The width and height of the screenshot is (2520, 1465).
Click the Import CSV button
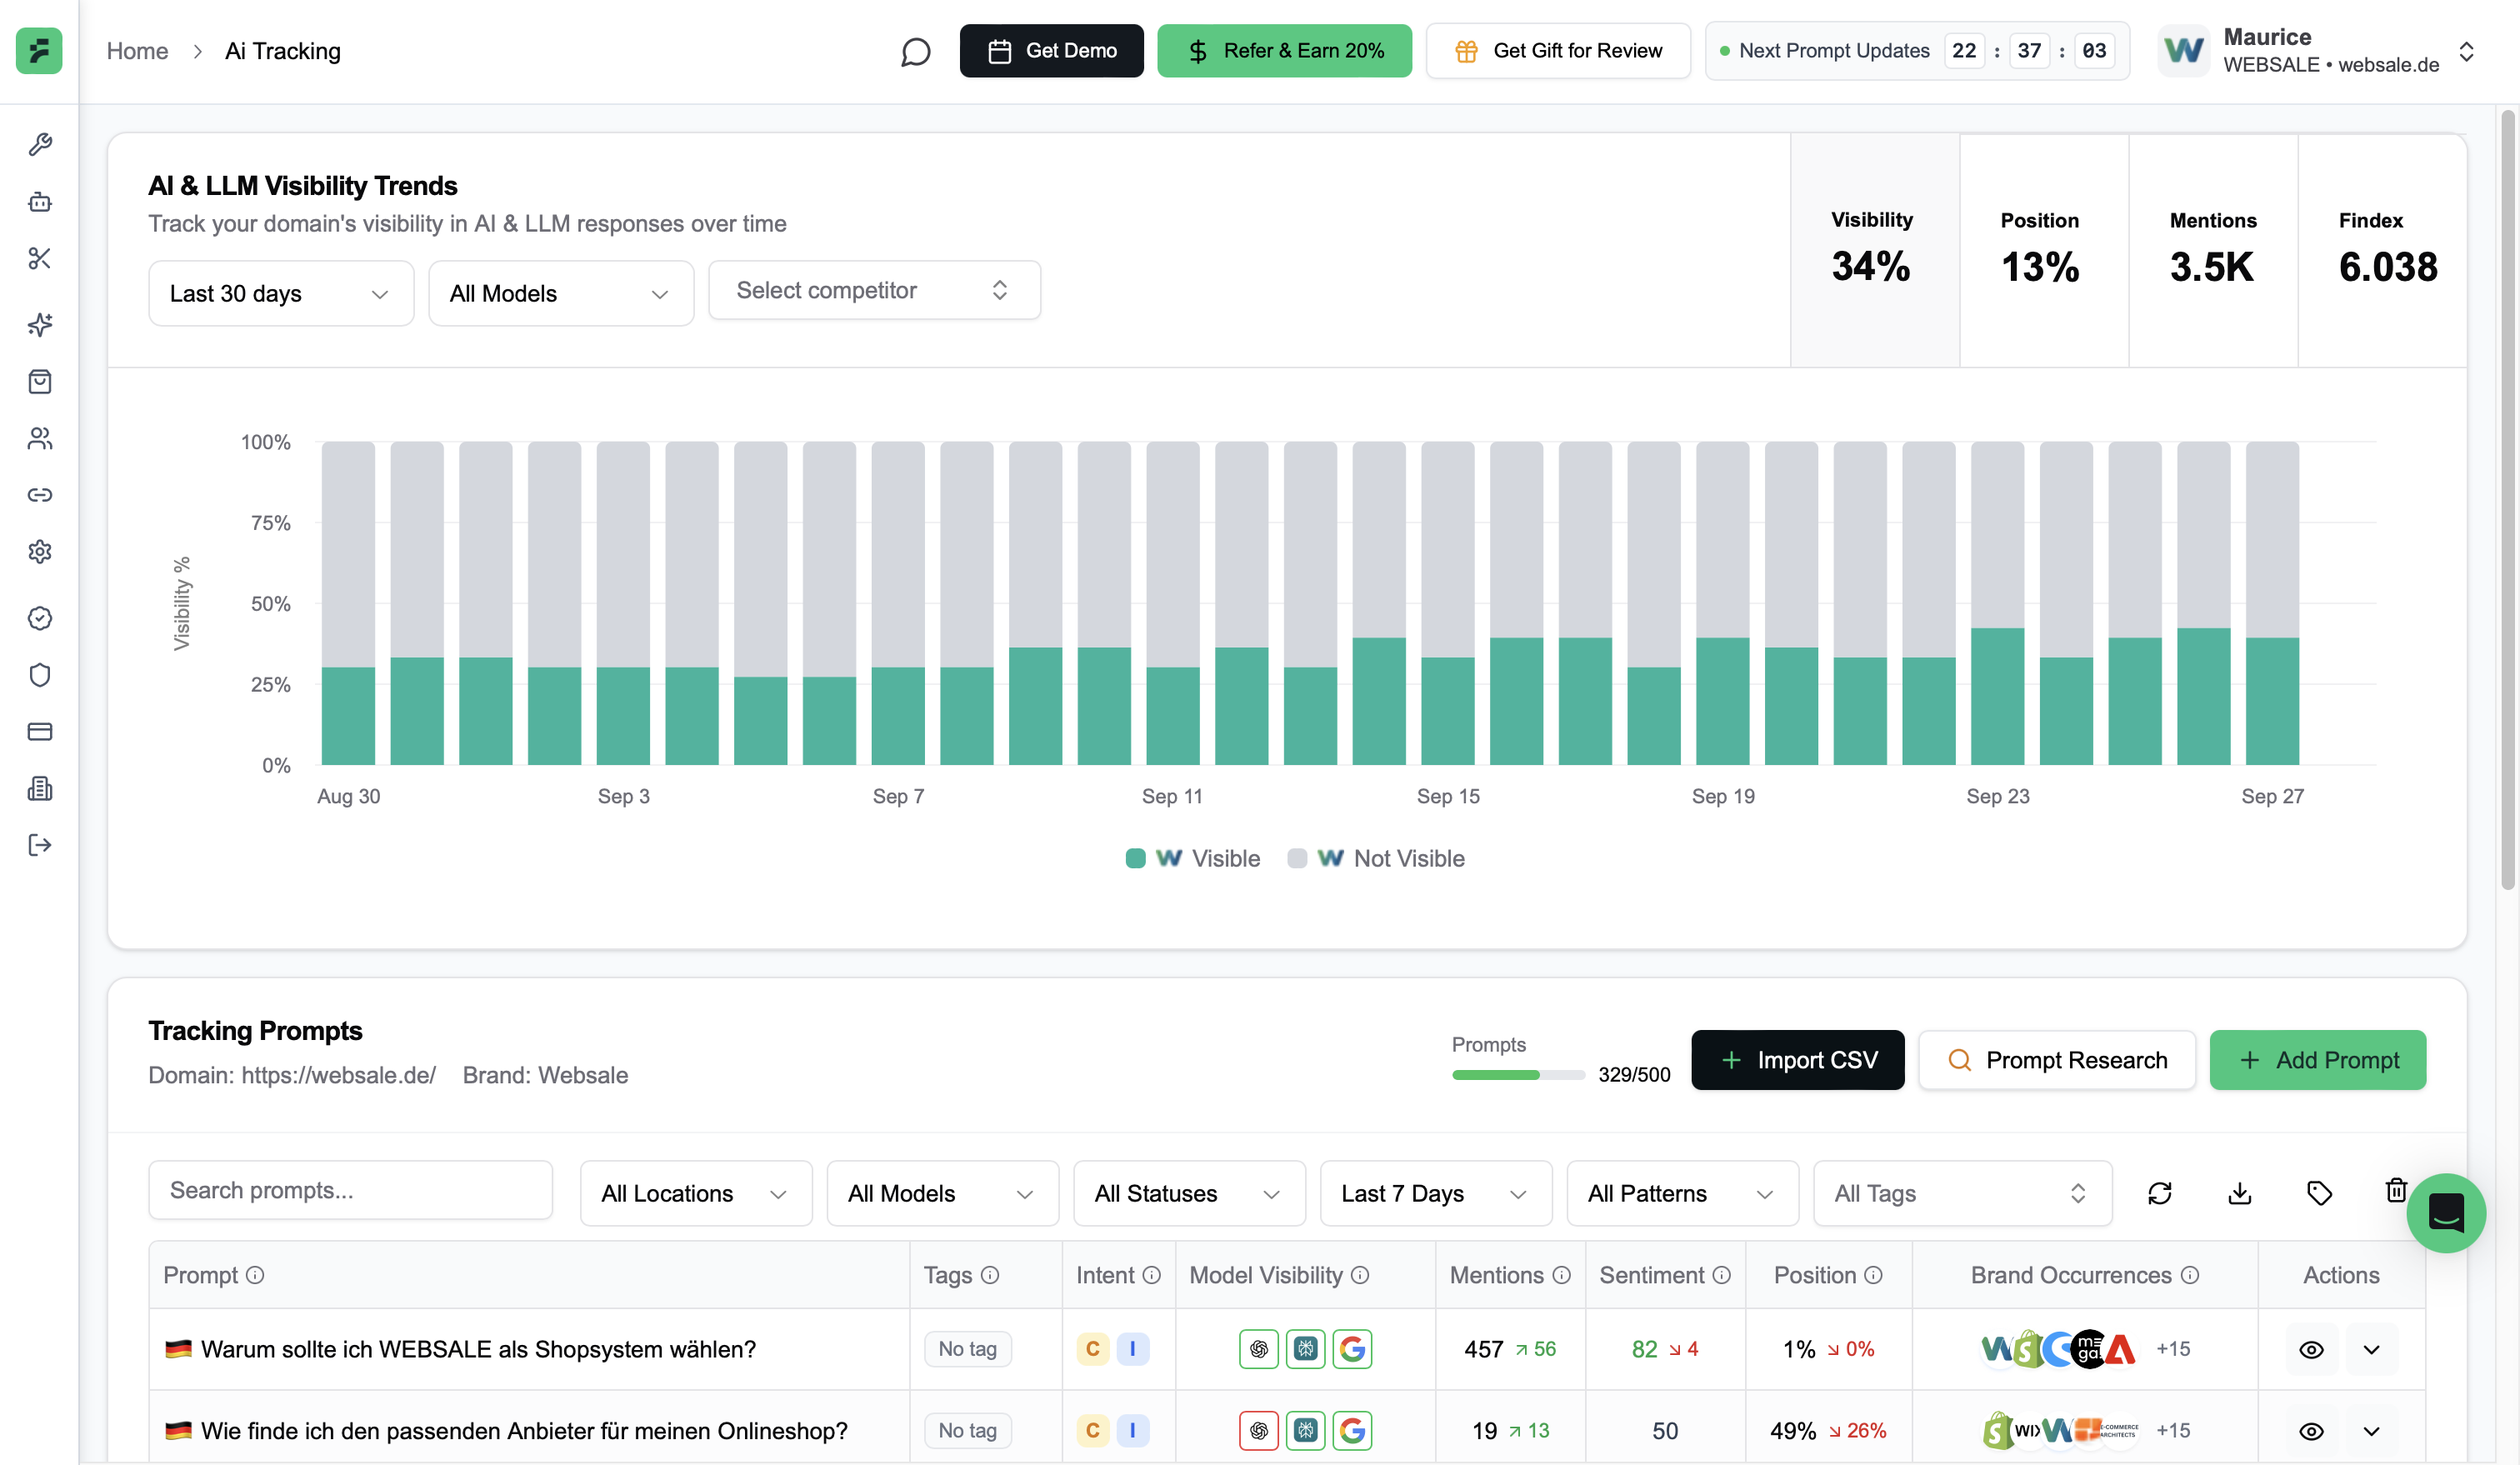[1797, 1060]
